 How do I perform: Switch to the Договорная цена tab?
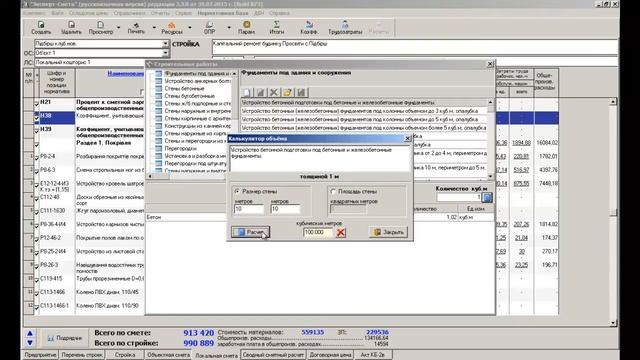330,355
